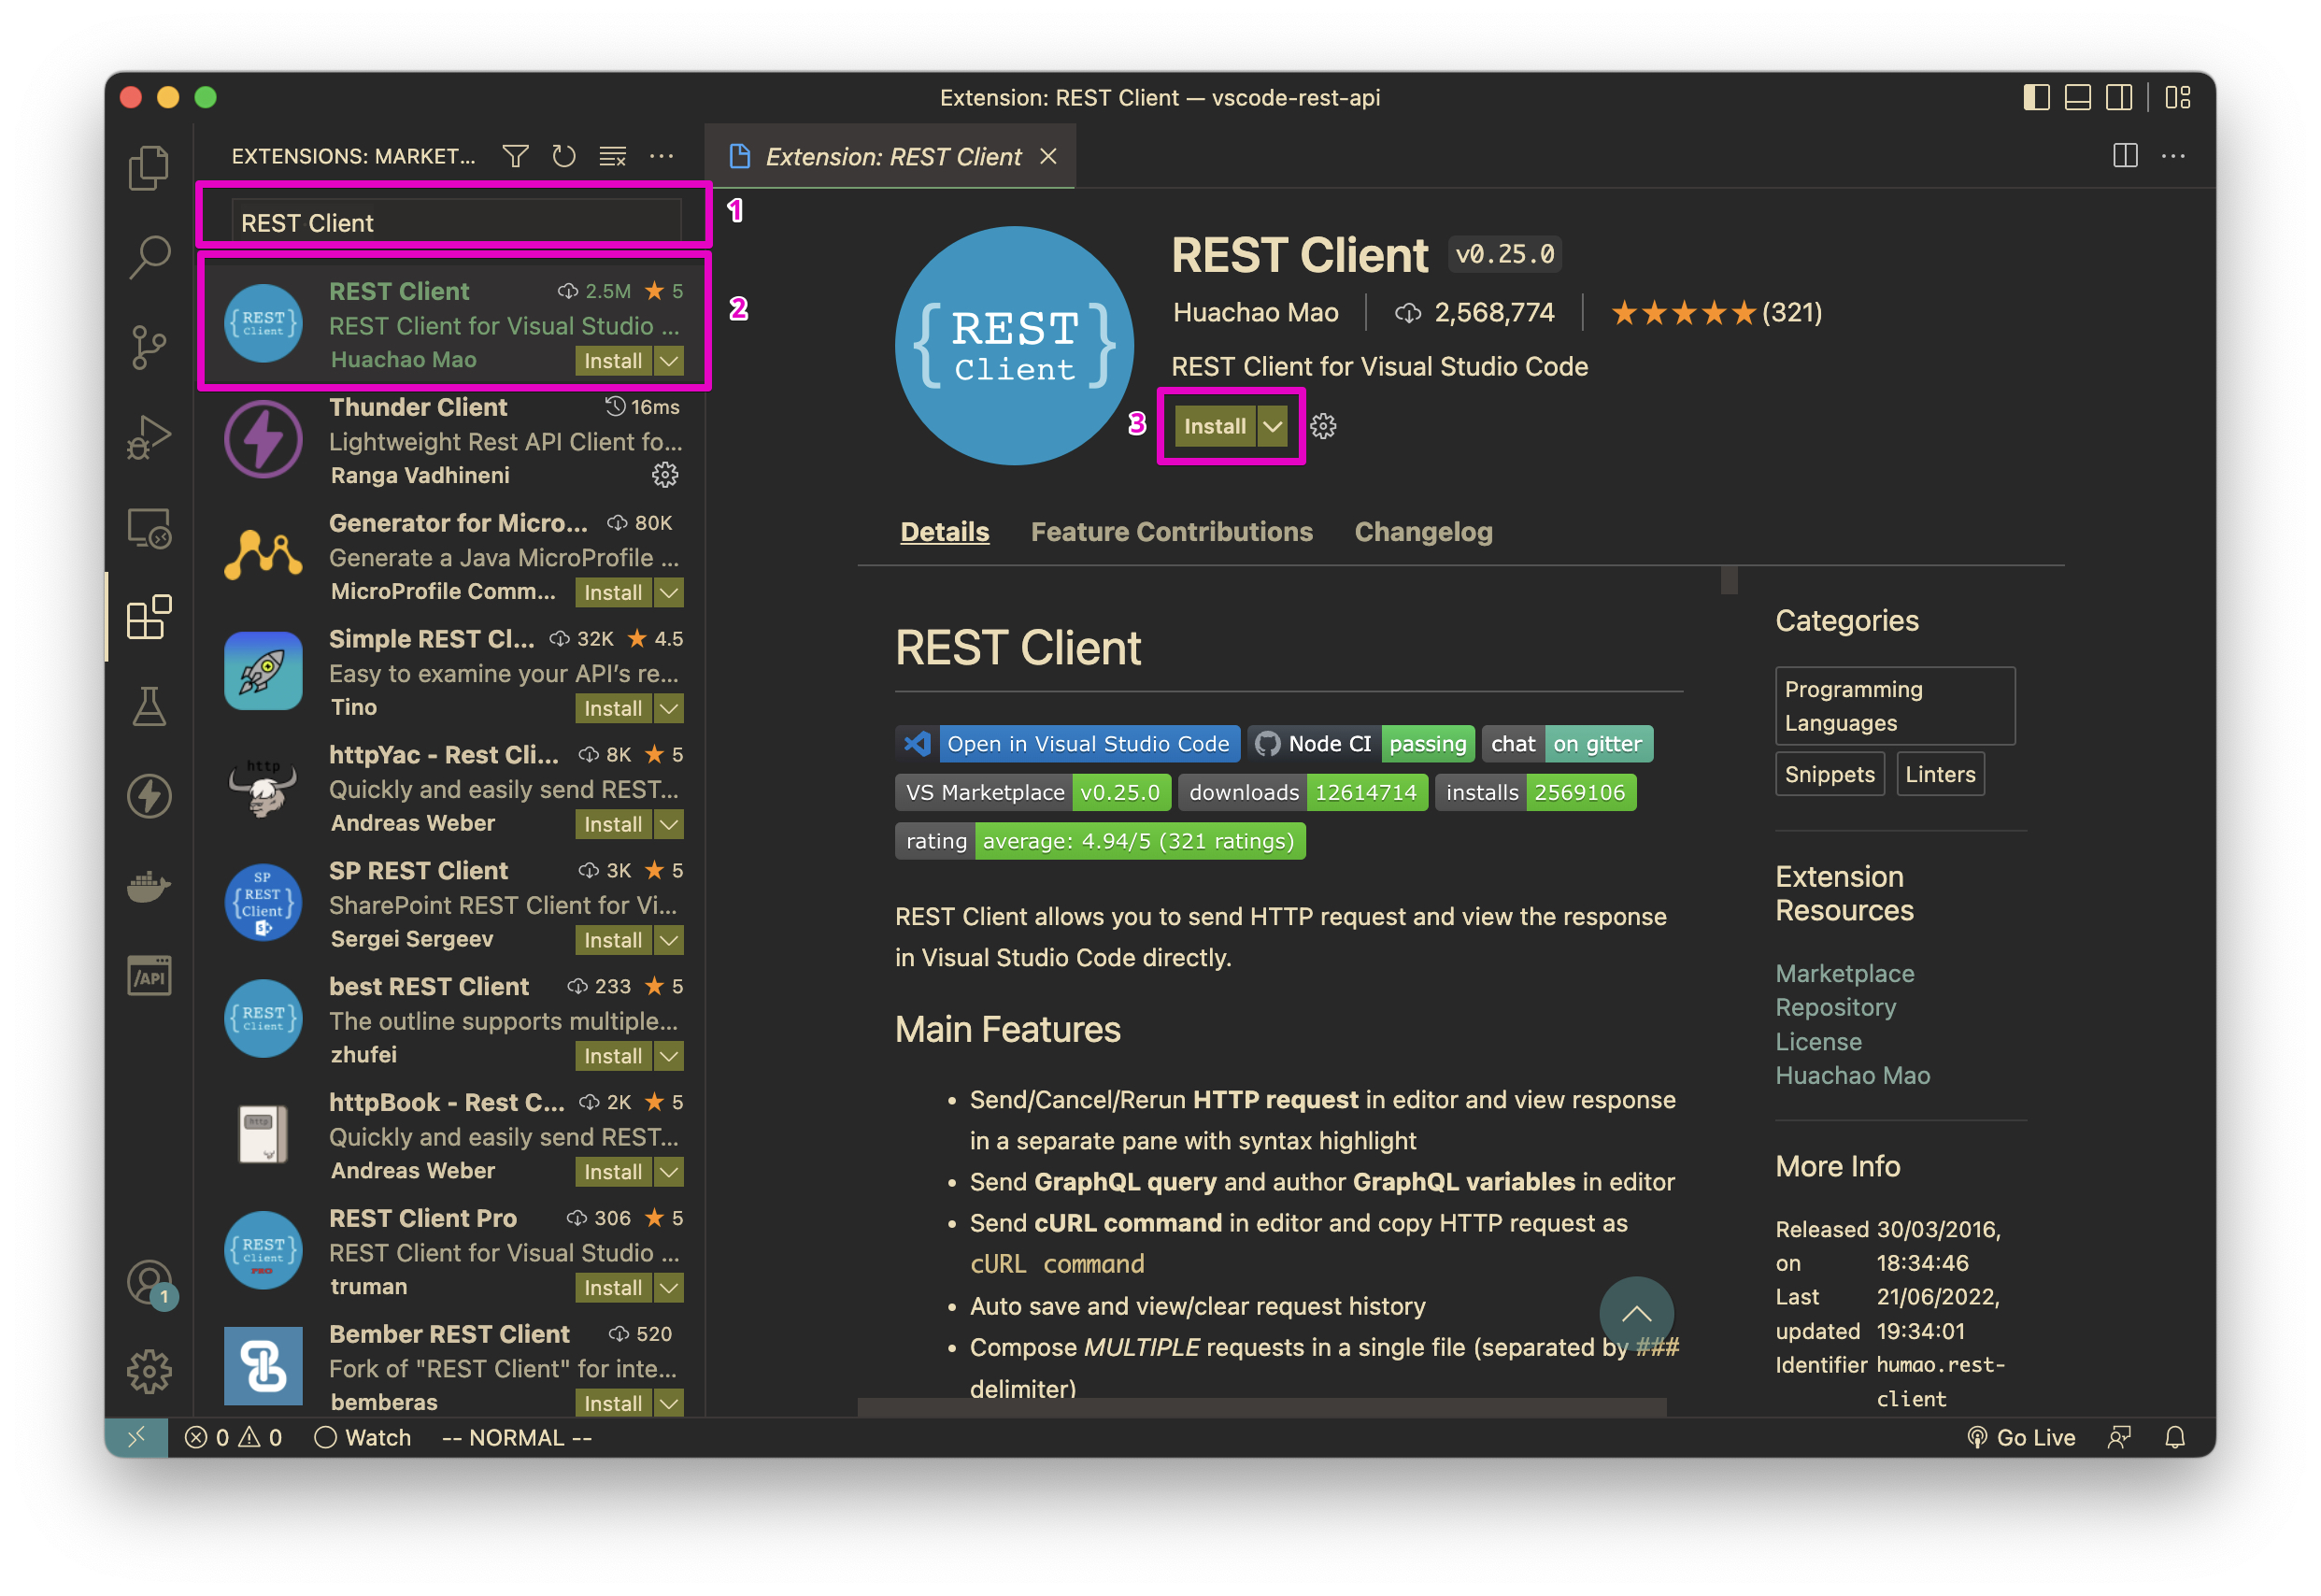2321x1596 pixels.
Task: Close the Extension: REST Client tab
Action: tap(1048, 156)
